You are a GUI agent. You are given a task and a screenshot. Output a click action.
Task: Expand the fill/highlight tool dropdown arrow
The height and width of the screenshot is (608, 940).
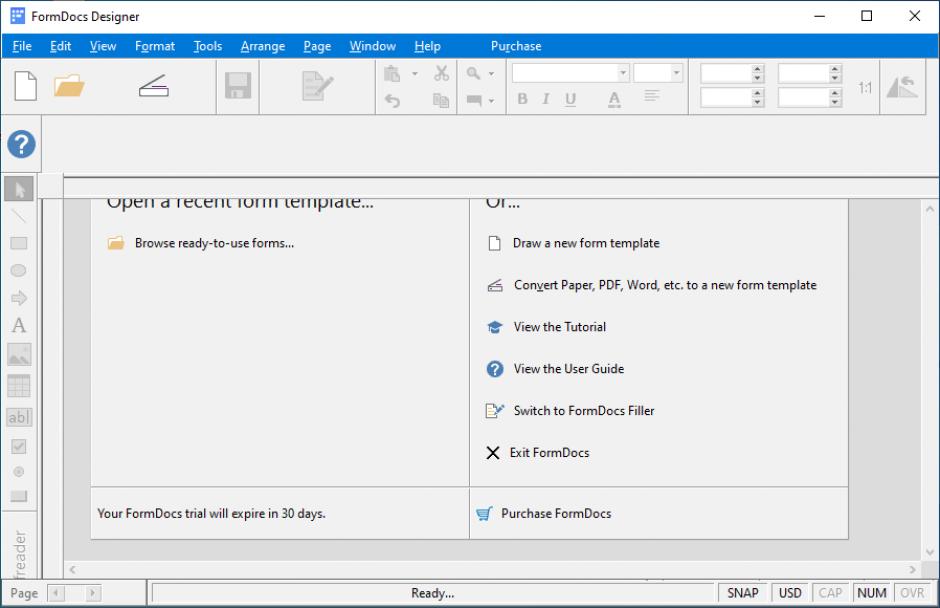tap(491, 101)
